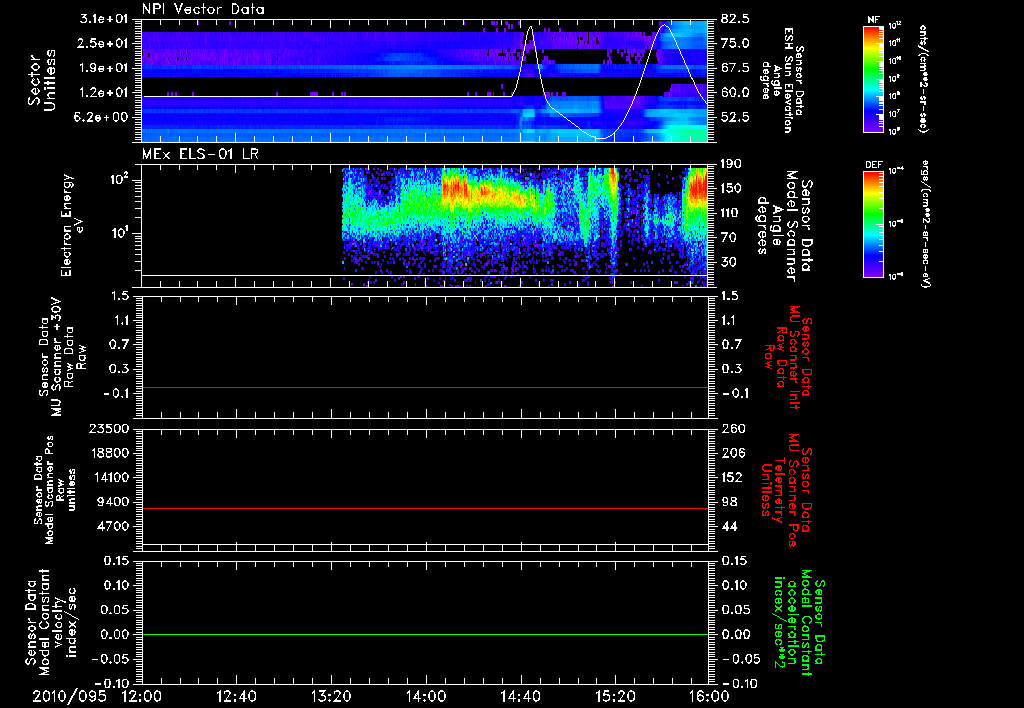The width and height of the screenshot is (1024, 708).
Task: Click the 'ergs/(cm**2-sr-sec-eV)' colorbar unit label
Action: (x=924, y=224)
